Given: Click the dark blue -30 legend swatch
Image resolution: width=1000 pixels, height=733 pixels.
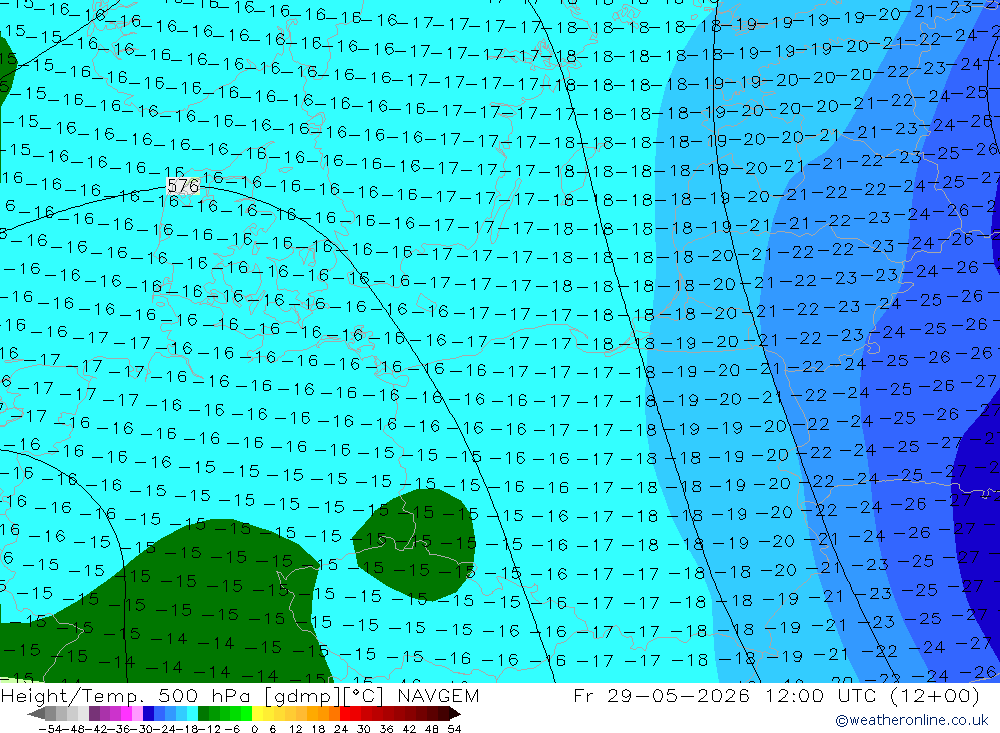Looking at the screenshot, I should click(x=148, y=714).
